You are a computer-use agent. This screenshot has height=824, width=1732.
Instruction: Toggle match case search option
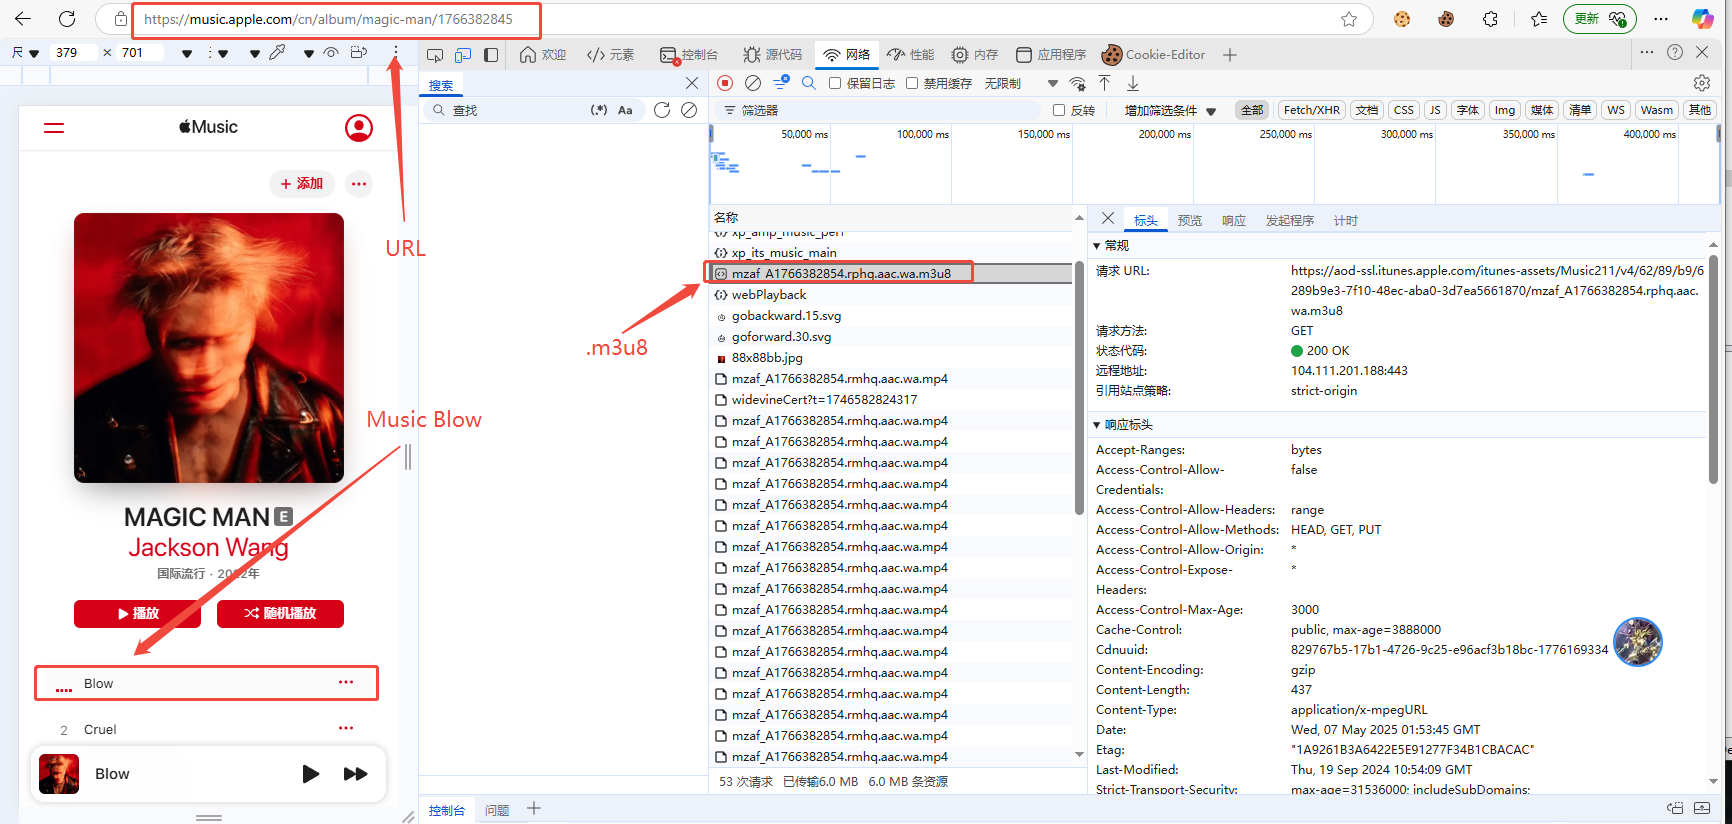click(625, 110)
